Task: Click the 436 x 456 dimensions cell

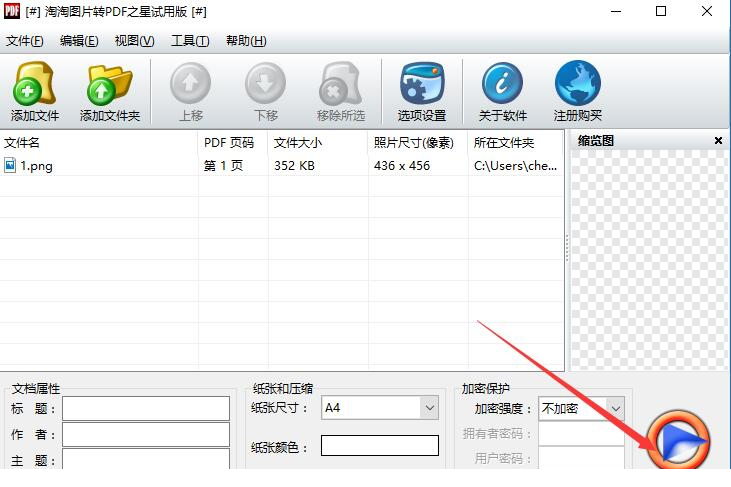Action: click(402, 165)
